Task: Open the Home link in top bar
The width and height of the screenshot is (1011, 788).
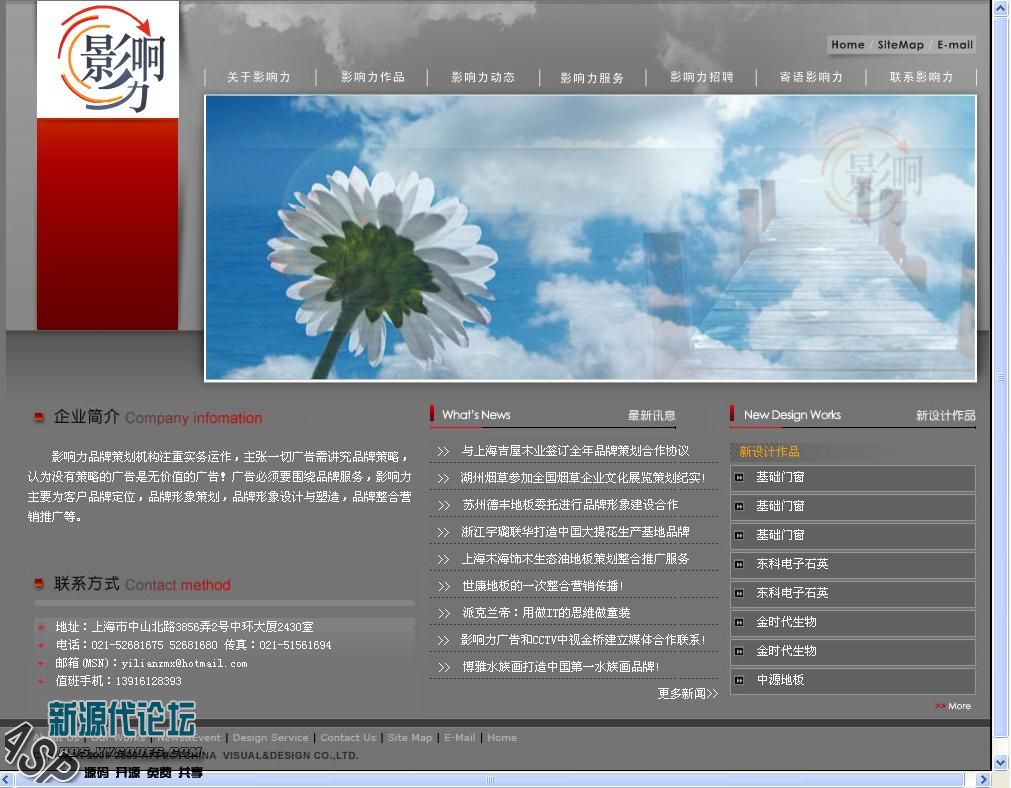Action: point(847,44)
